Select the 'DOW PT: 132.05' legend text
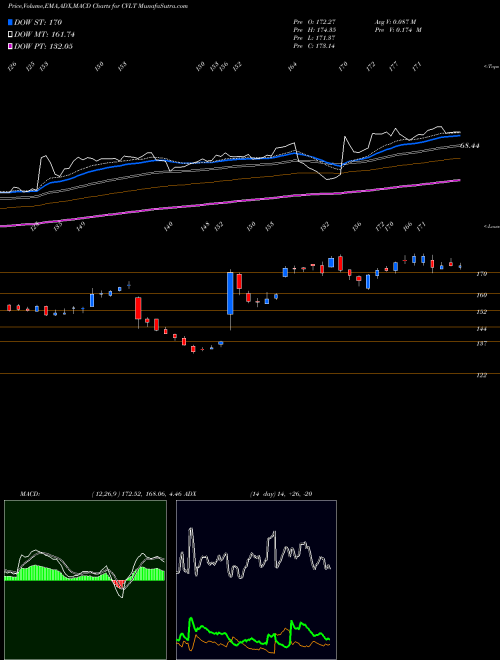This screenshot has width=500, height=660. tap(43, 46)
